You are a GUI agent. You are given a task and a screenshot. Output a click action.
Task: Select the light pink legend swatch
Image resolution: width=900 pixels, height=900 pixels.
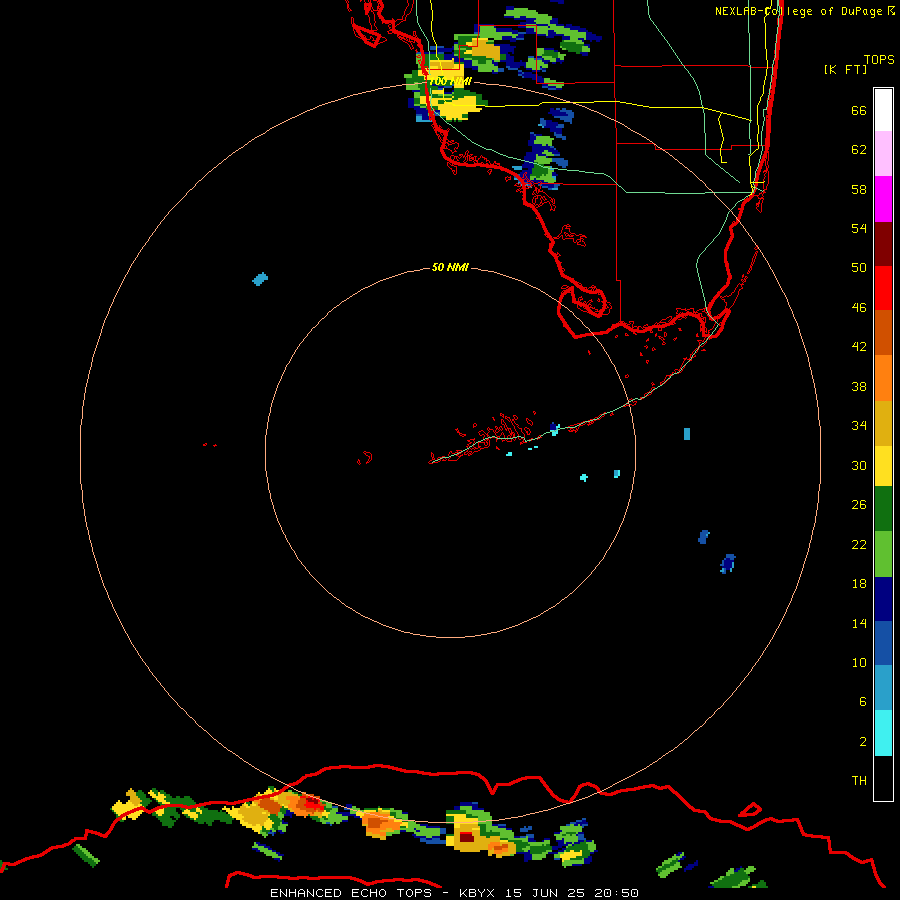[883, 153]
